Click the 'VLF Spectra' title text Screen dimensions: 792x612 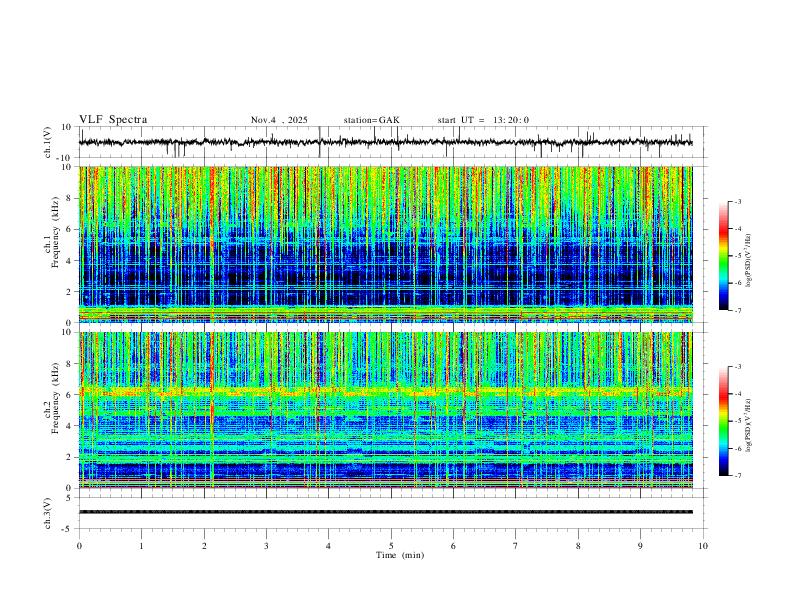point(113,120)
